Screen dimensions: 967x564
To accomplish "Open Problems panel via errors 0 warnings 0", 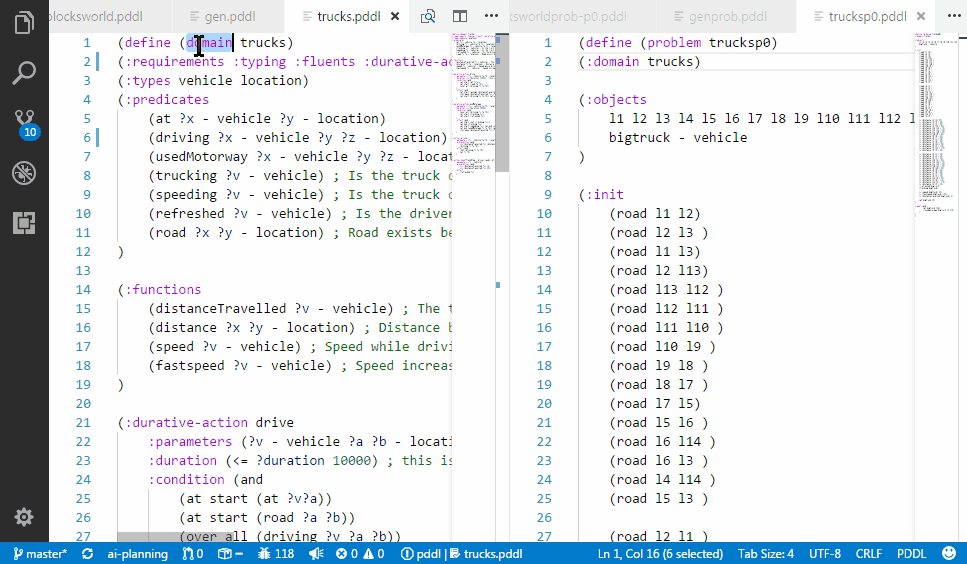I will [360, 554].
